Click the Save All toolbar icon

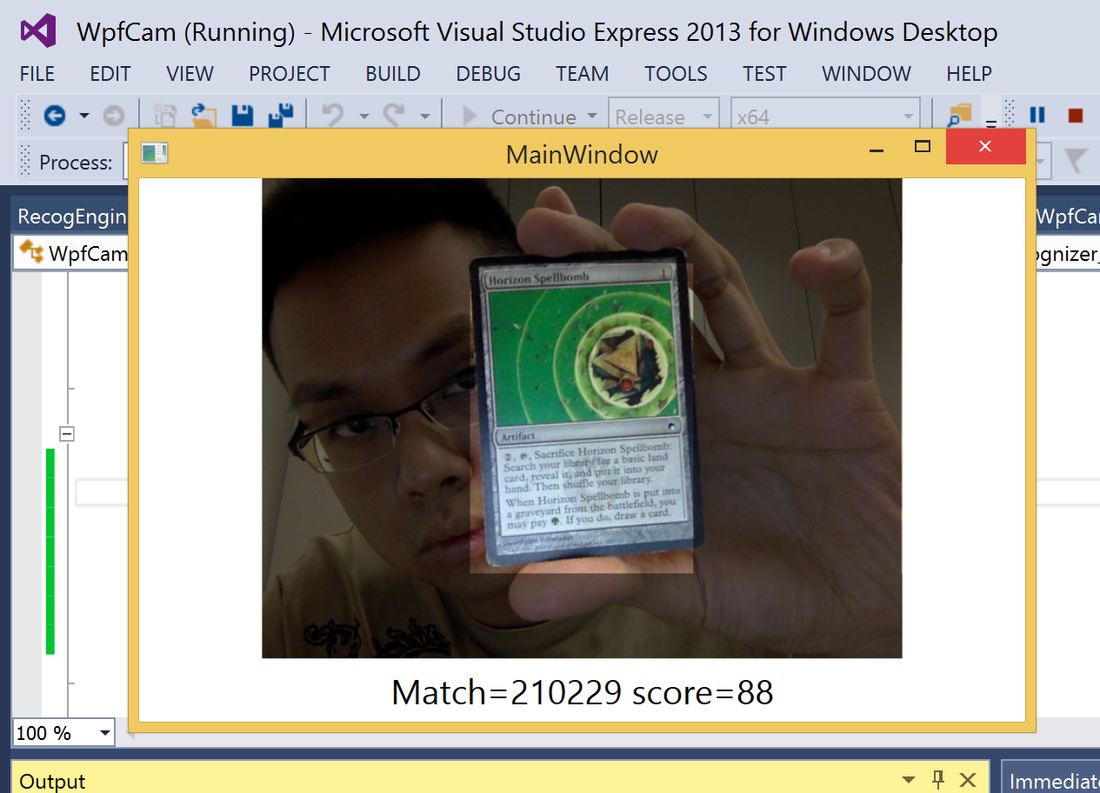click(x=283, y=113)
